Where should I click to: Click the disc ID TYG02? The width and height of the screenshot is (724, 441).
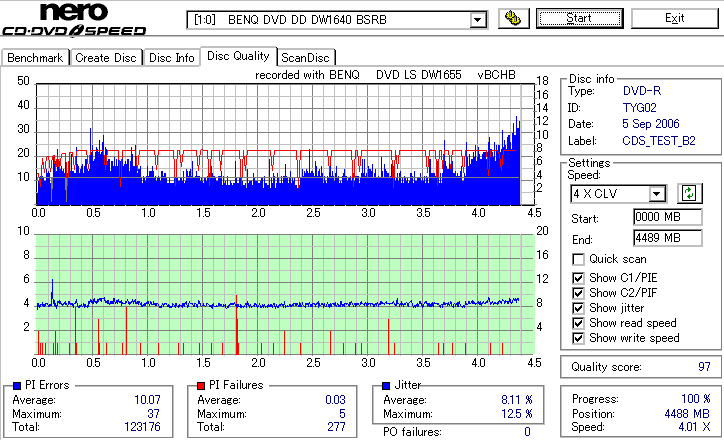coord(640,108)
